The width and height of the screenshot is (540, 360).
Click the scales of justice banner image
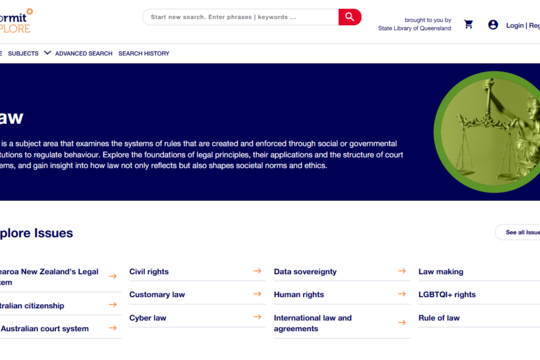(487, 132)
